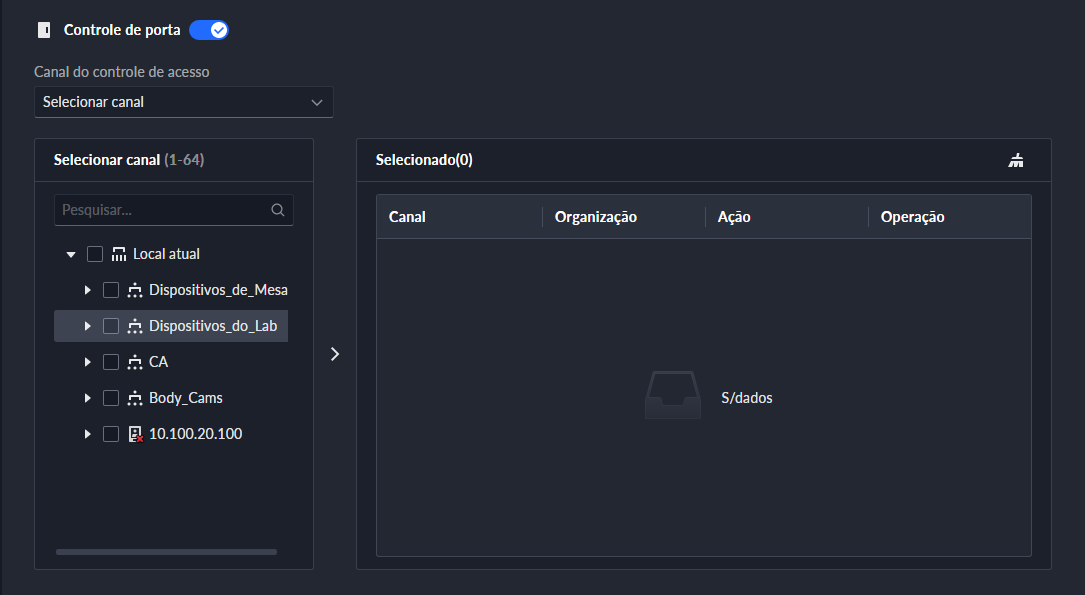This screenshot has width=1085, height=595.
Task: Check the Local atual checkbox
Action: [x=95, y=254]
